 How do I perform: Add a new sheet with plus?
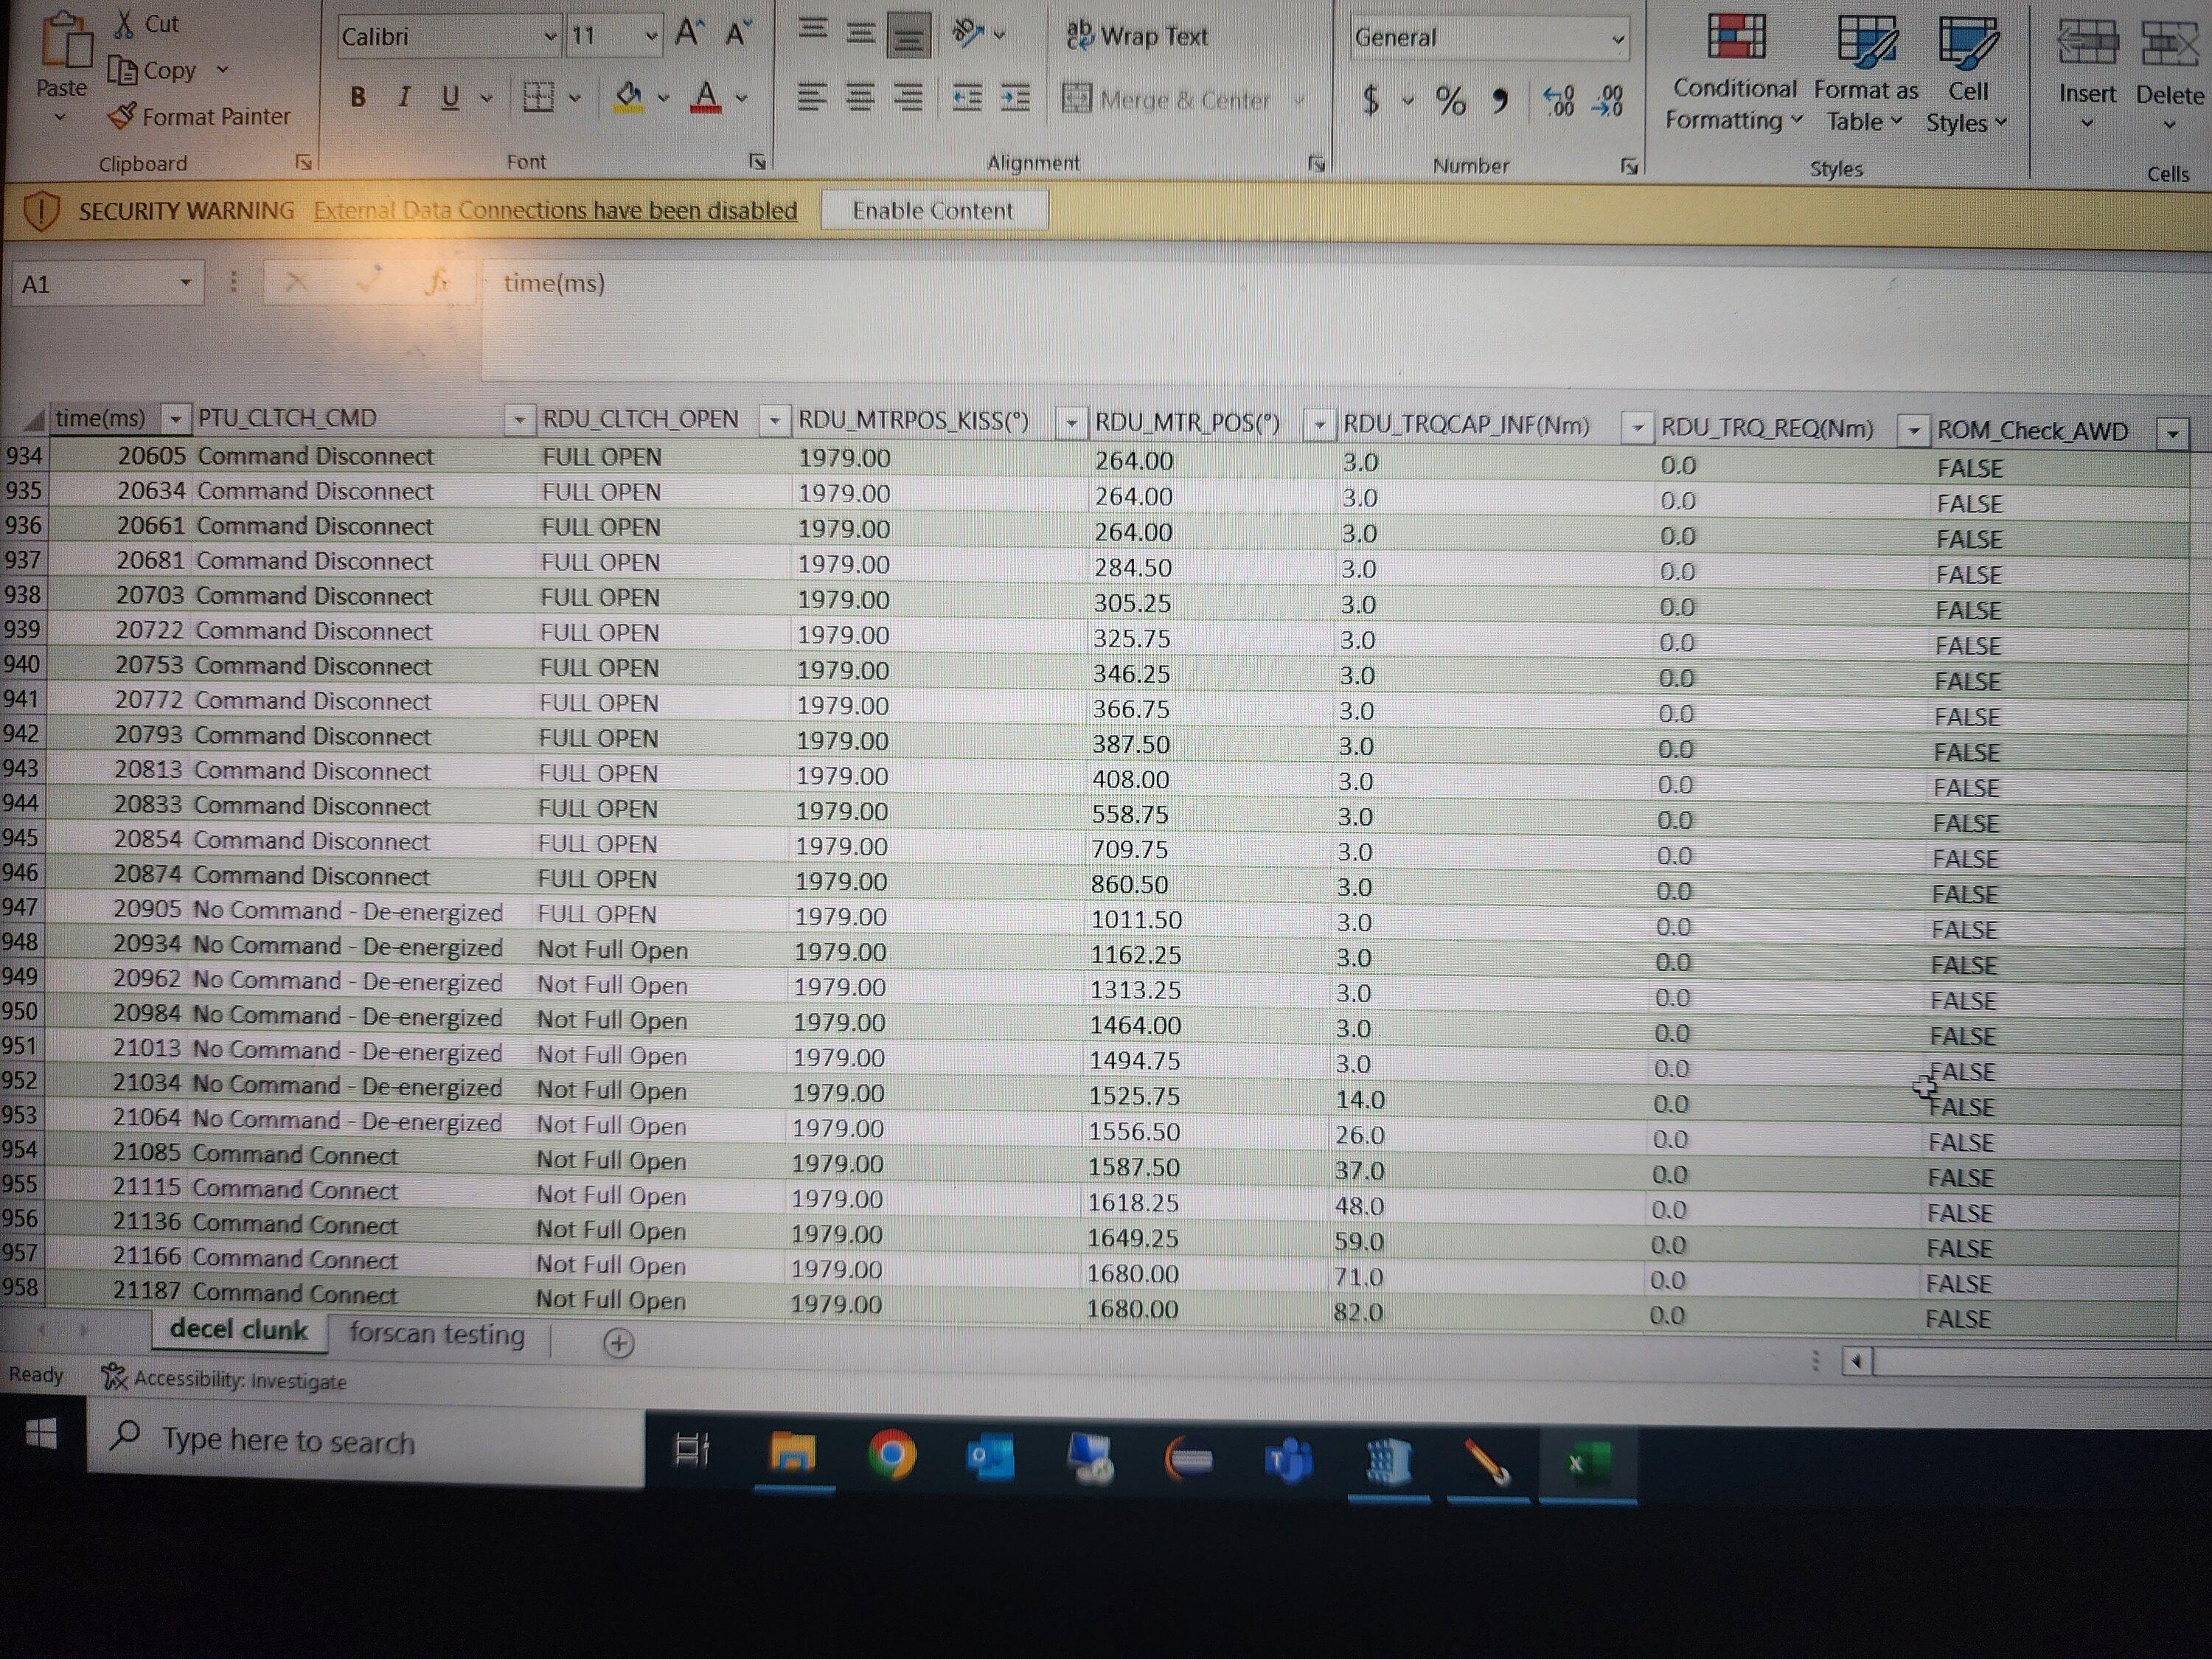(619, 1343)
